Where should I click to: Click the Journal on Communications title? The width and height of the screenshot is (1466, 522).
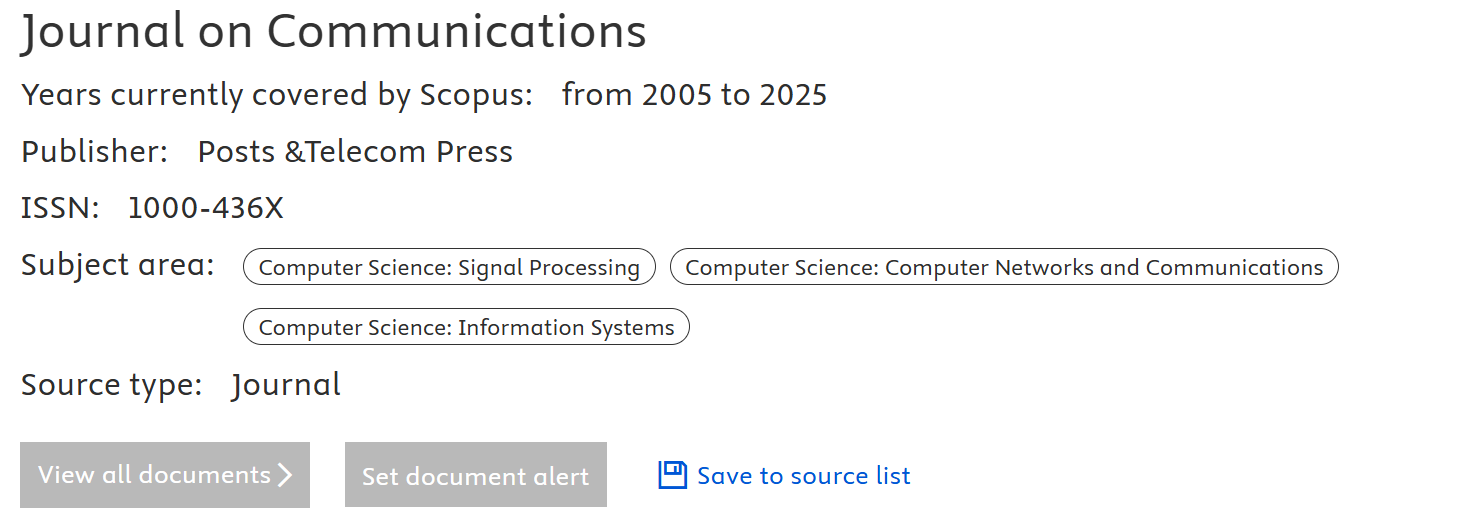point(334,32)
